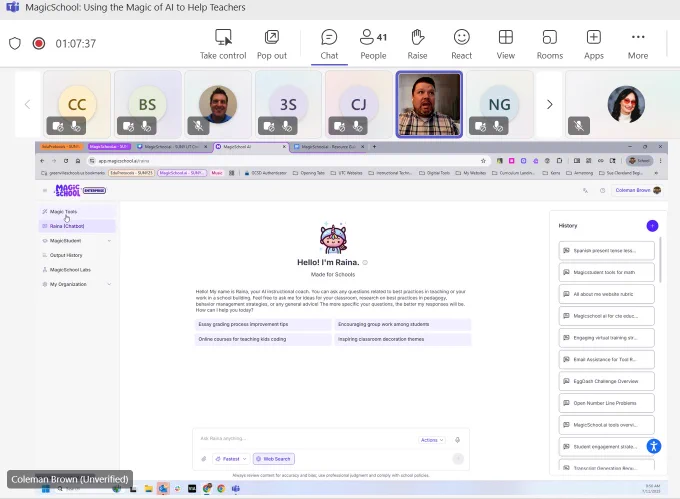Open the Apps menu
This screenshot has height=499, width=680.
coord(594,44)
